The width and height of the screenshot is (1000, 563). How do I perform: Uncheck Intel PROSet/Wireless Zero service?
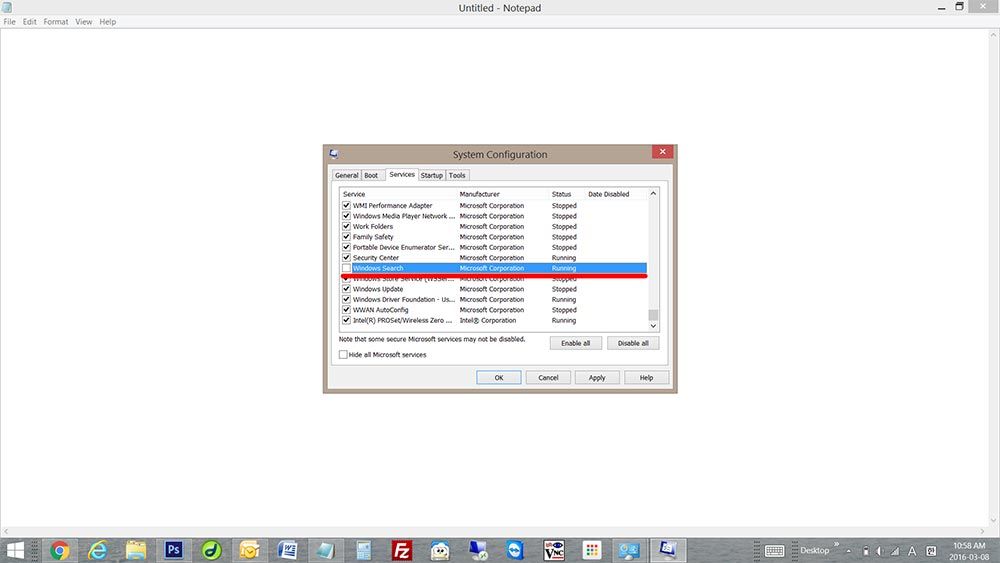click(346, 320)
